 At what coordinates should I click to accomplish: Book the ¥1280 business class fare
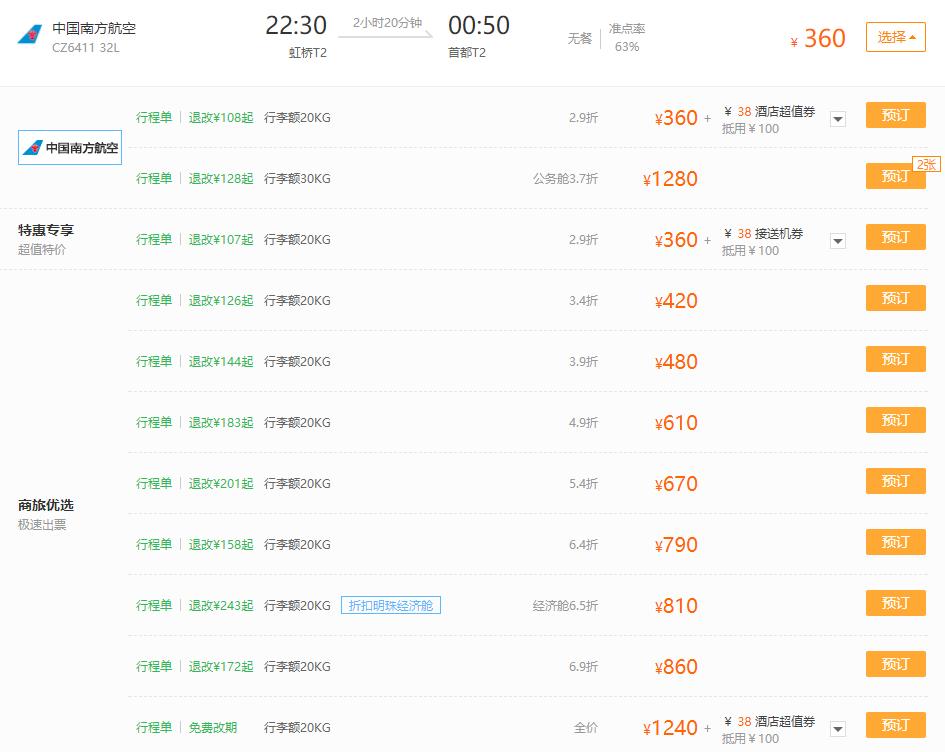point(894,175)
